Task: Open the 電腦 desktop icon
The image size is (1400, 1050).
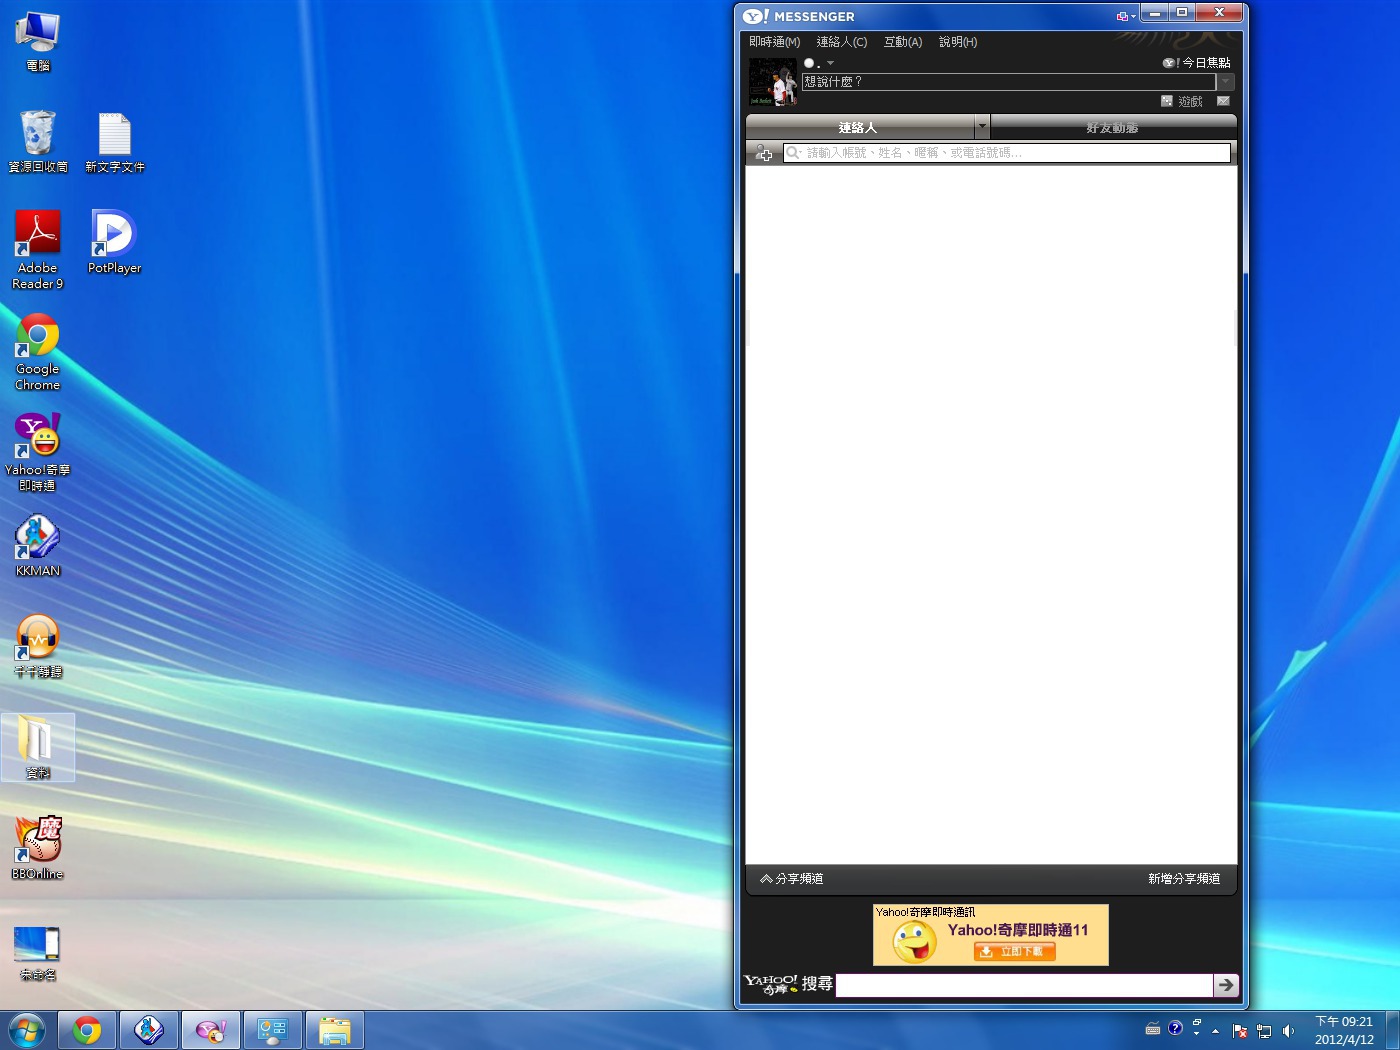Action: [x=38, y=42]
